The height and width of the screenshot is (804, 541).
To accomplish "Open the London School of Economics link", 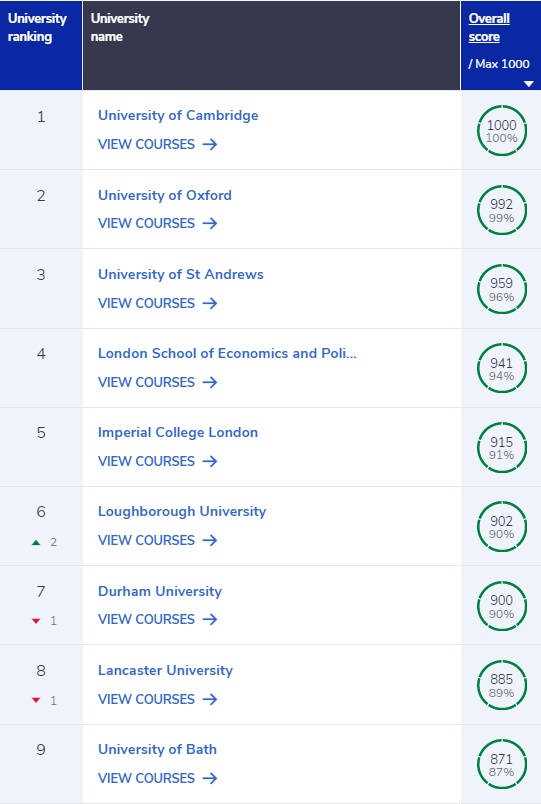I will click(227, 353).
